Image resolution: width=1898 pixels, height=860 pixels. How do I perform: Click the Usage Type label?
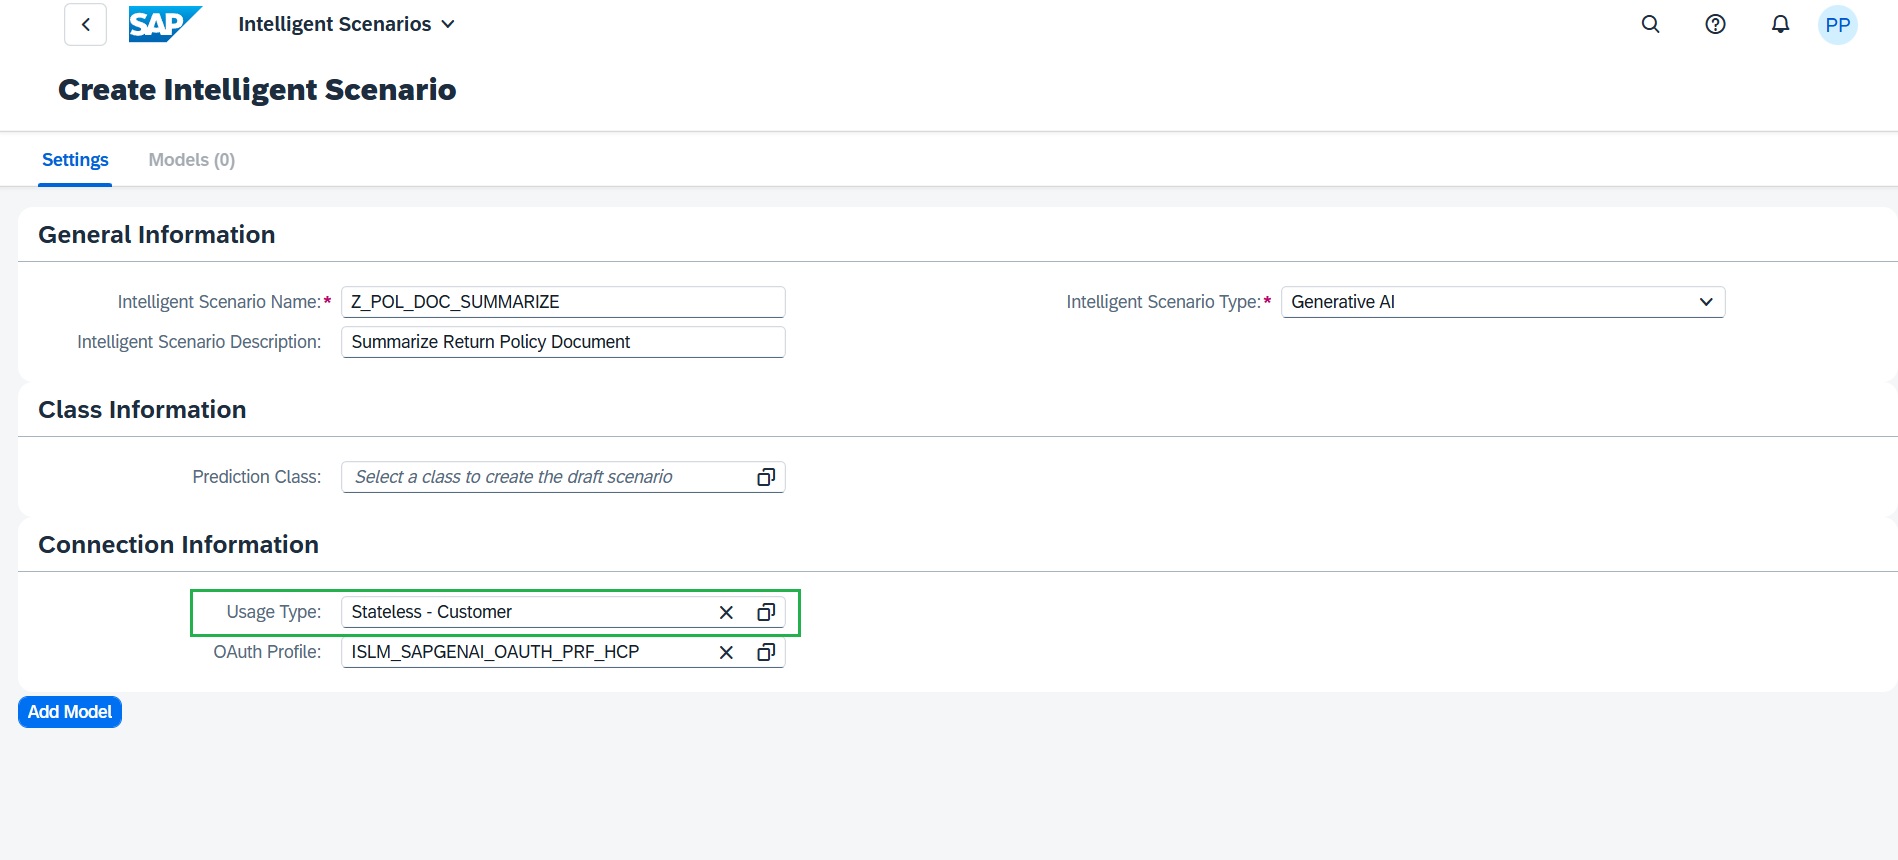(274, 612)
